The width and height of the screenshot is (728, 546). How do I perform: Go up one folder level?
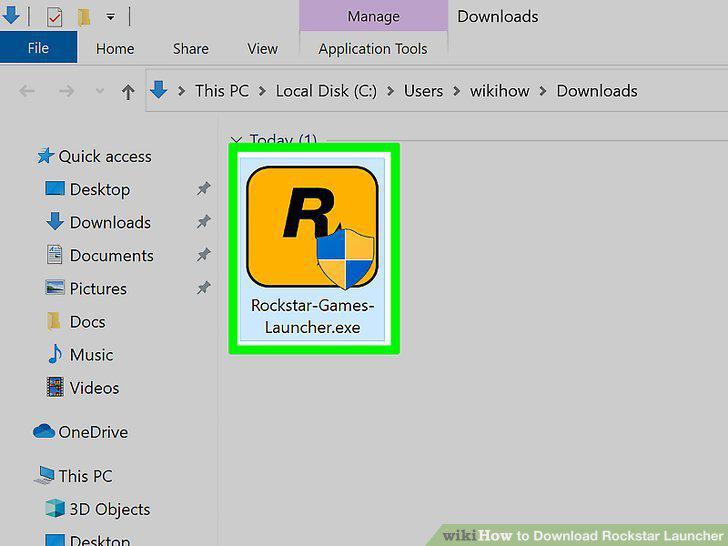coord(128,91)
